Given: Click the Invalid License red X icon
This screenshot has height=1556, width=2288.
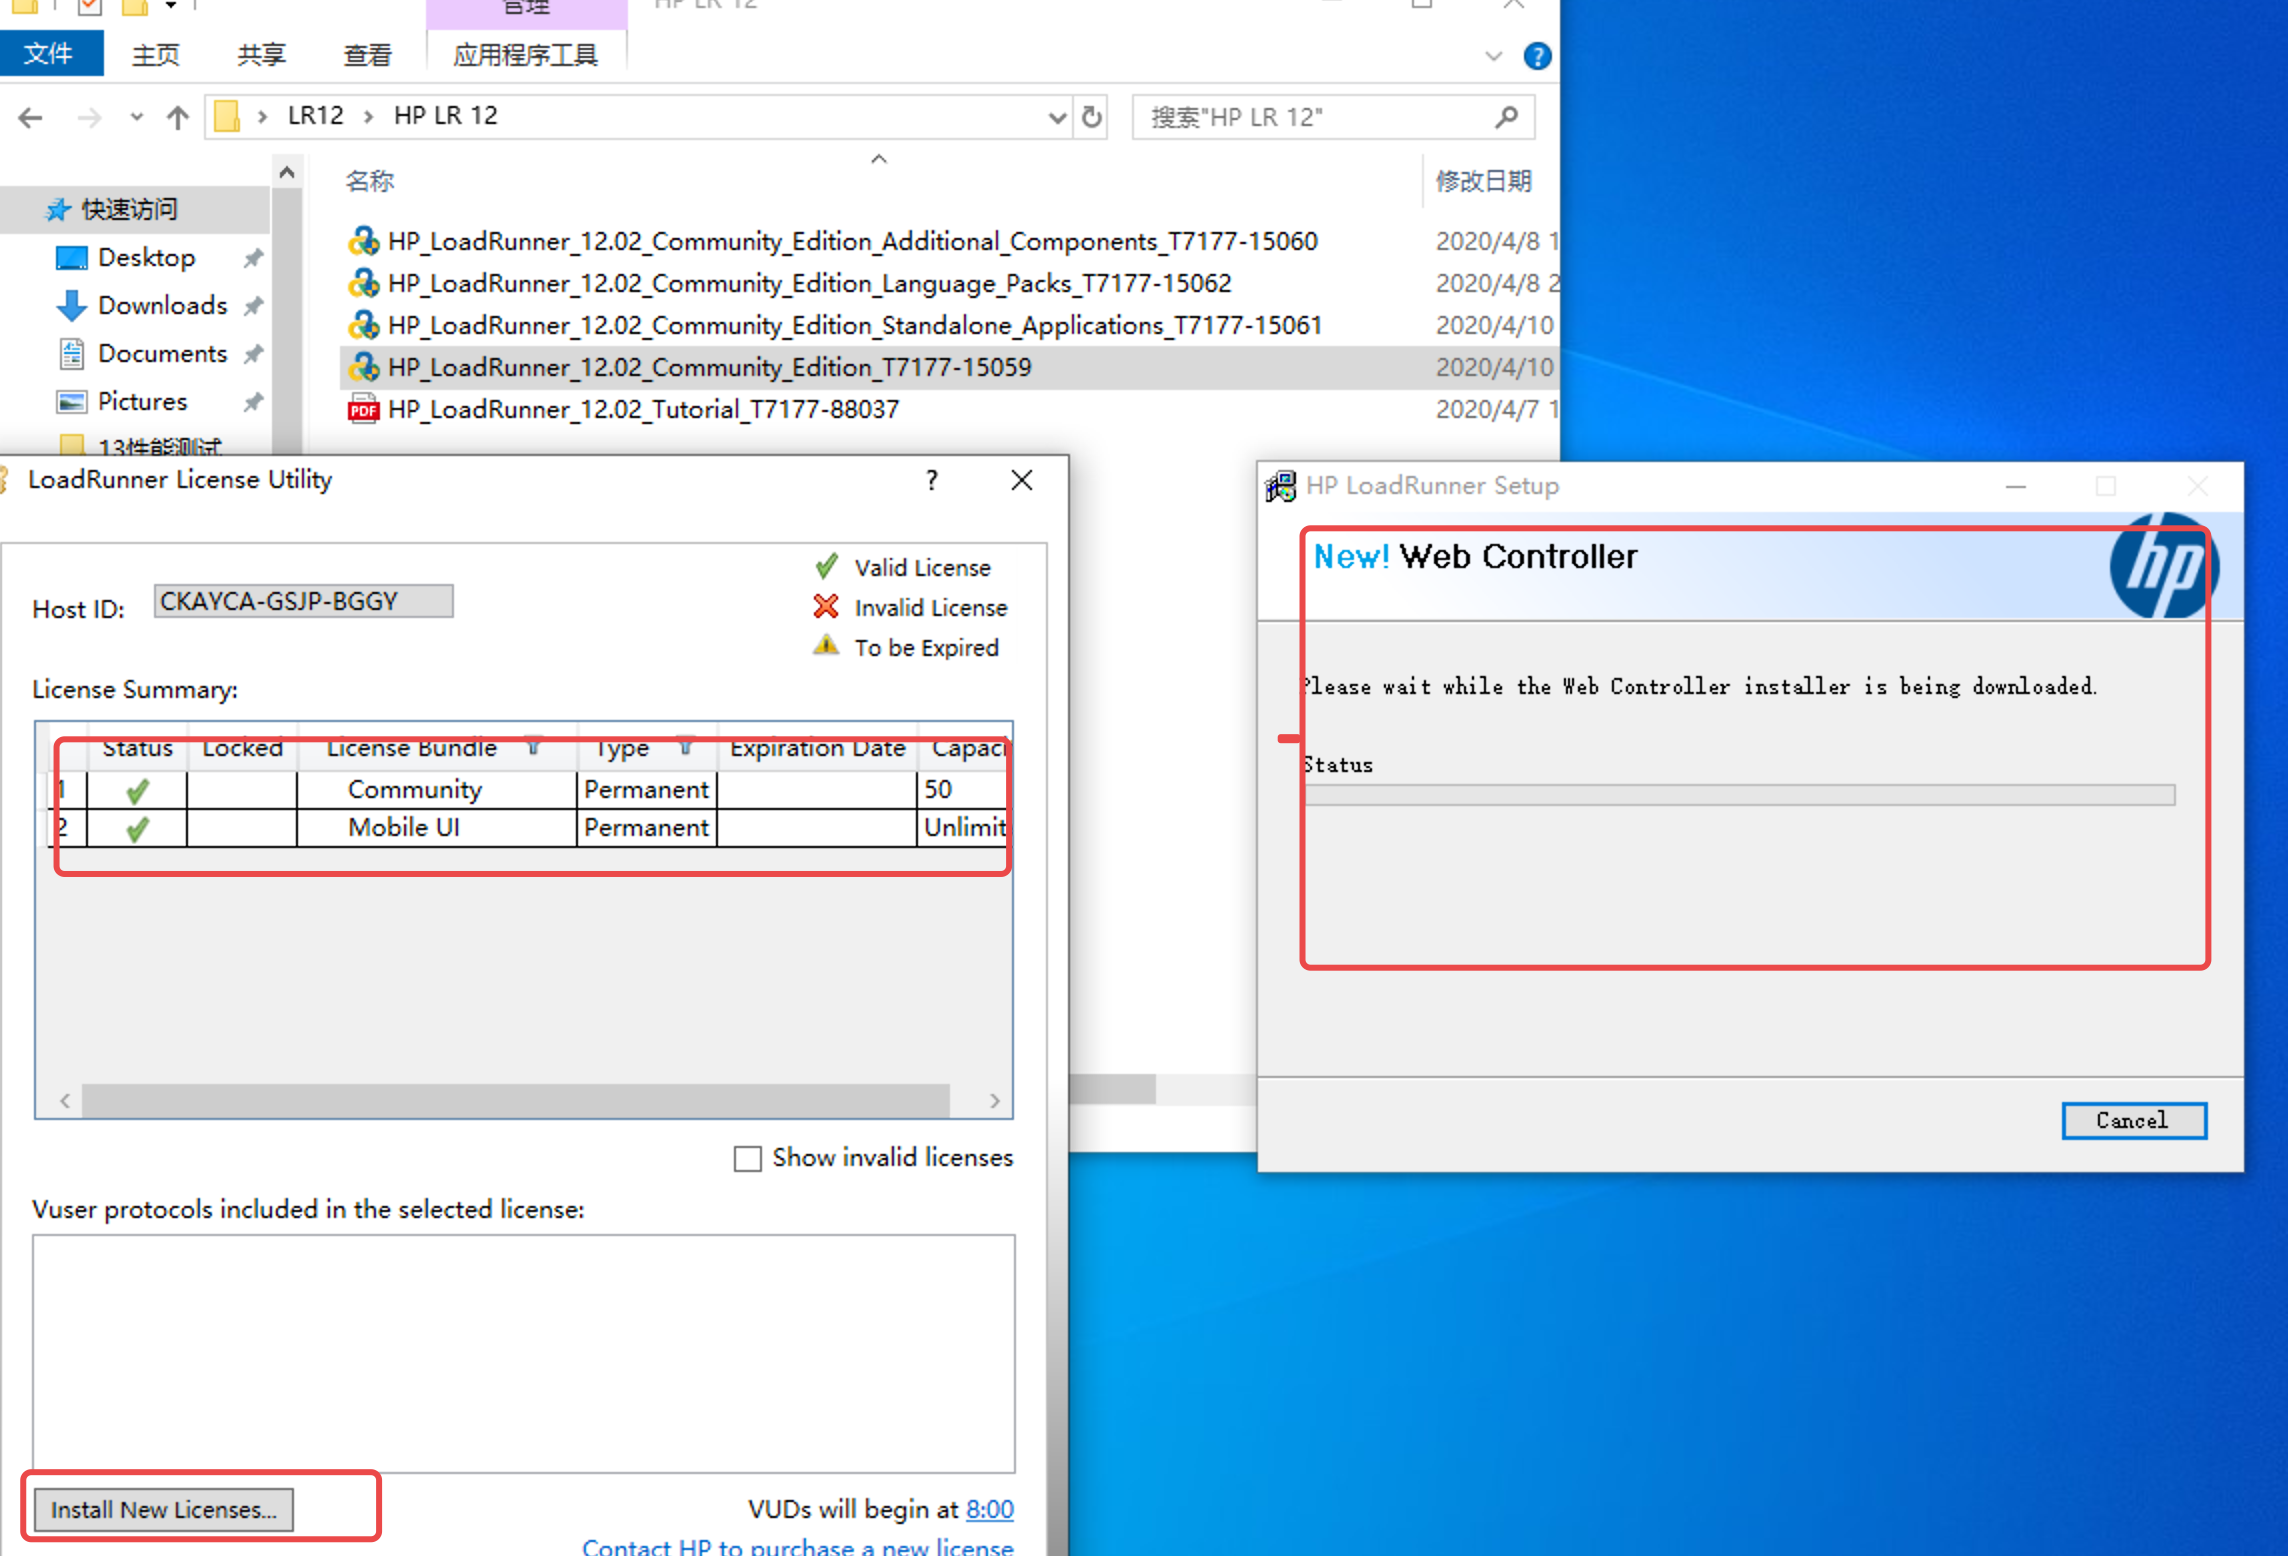Looking at the screenshot, I should point(826,607).
